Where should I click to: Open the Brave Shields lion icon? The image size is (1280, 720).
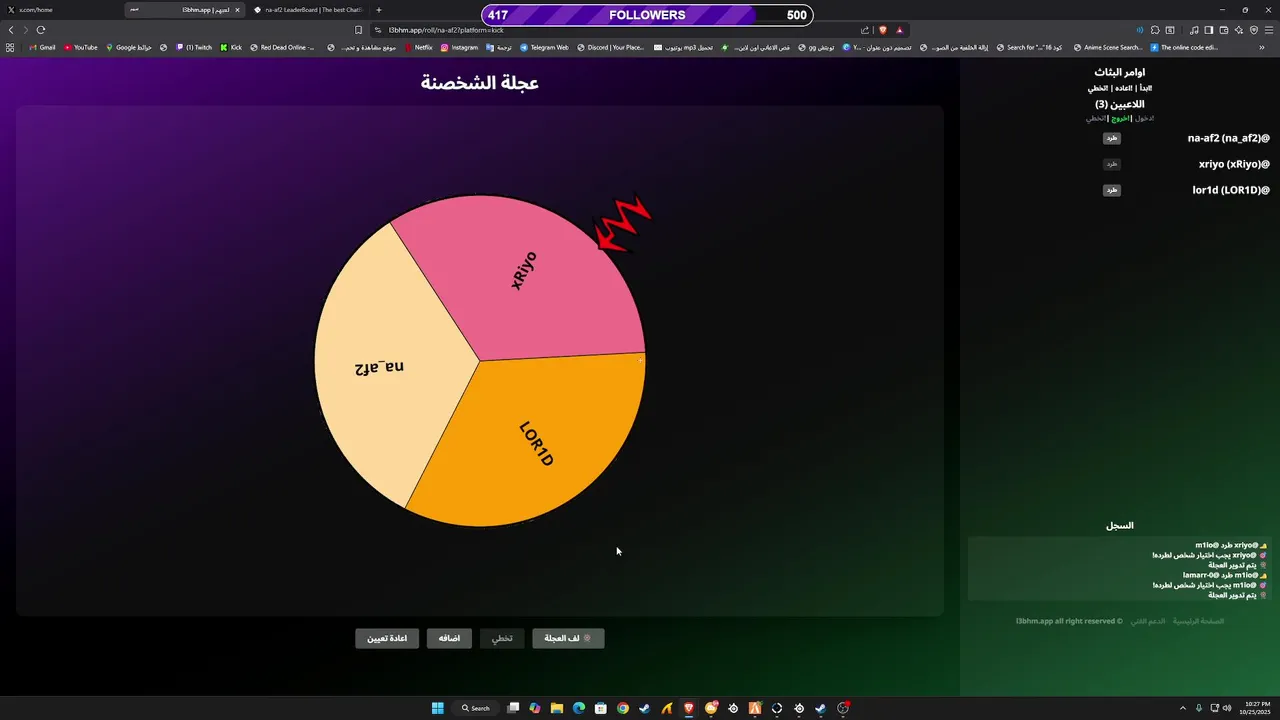pyautogui.click(x=882, y=30)
